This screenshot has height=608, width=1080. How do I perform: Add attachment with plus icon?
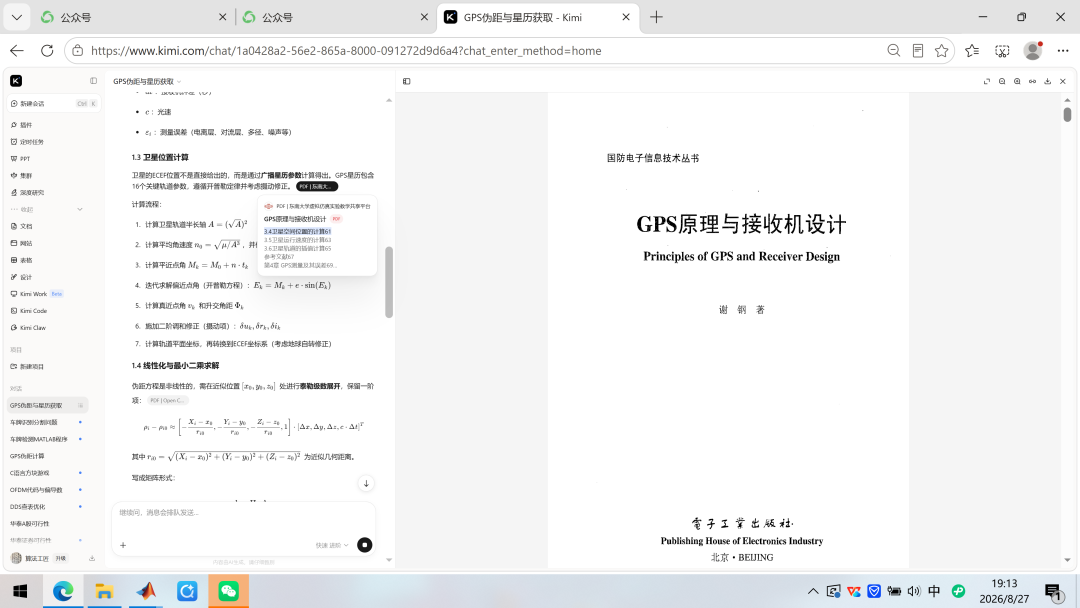click(123, 545)
